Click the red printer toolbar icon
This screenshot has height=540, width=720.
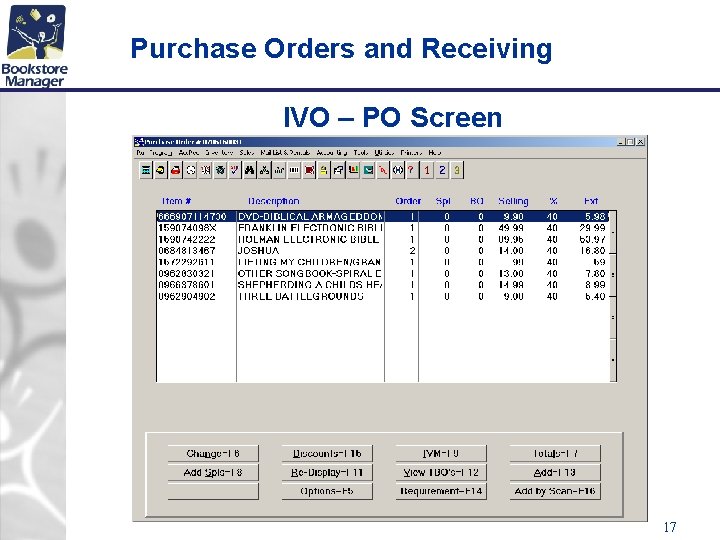point(175,170)
